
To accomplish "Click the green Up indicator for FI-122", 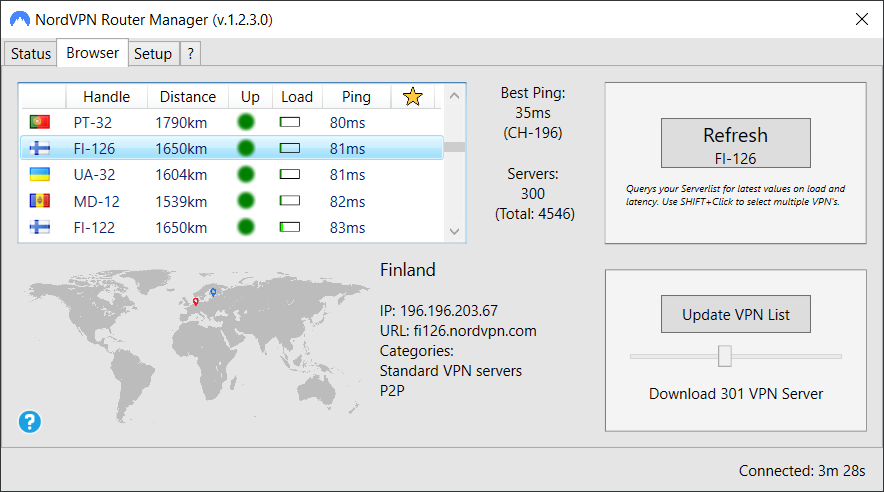I will click(246, 227).
